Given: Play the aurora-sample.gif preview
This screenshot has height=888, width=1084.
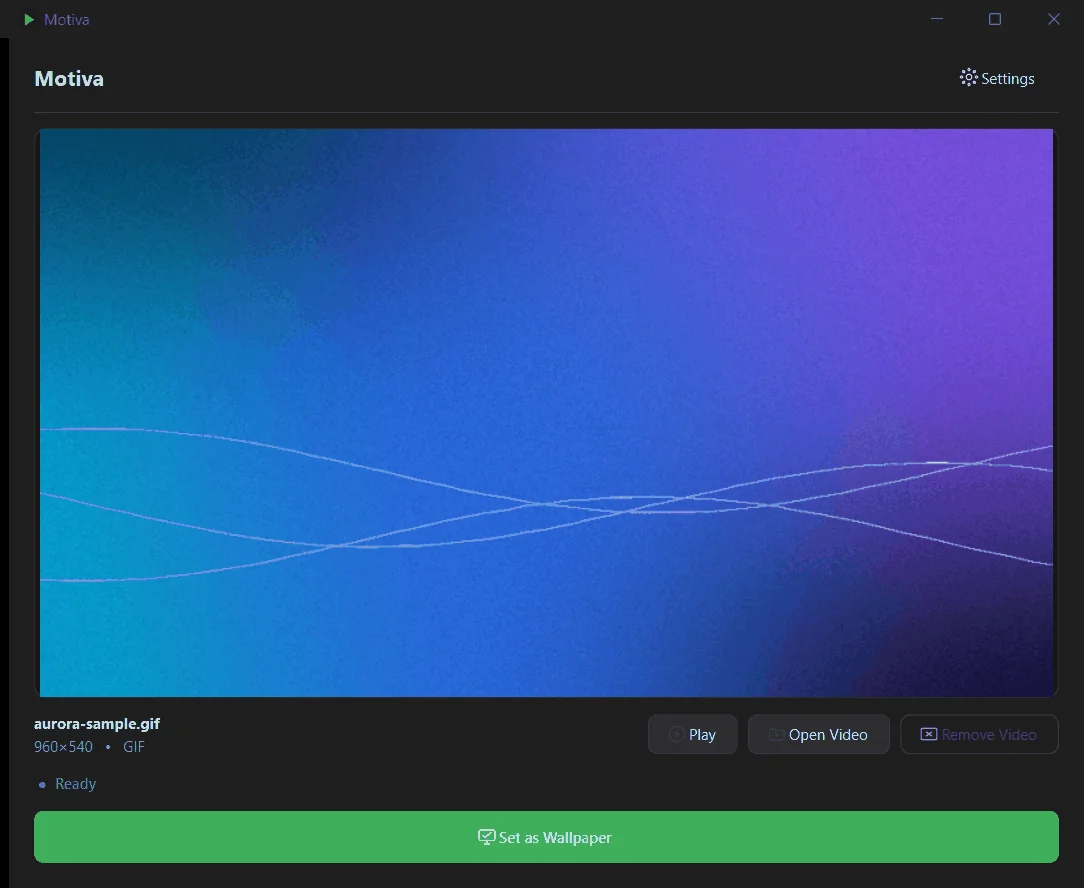Looking at the screenshot, I should click(692, 734).
